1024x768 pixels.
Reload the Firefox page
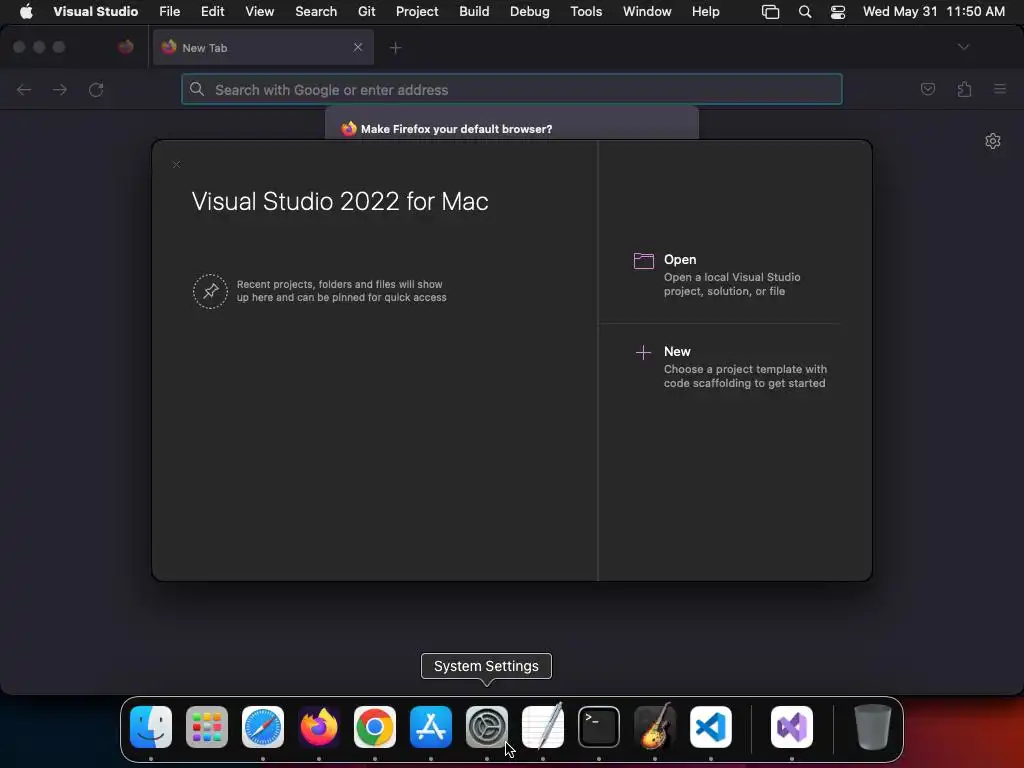coord(96,89)
